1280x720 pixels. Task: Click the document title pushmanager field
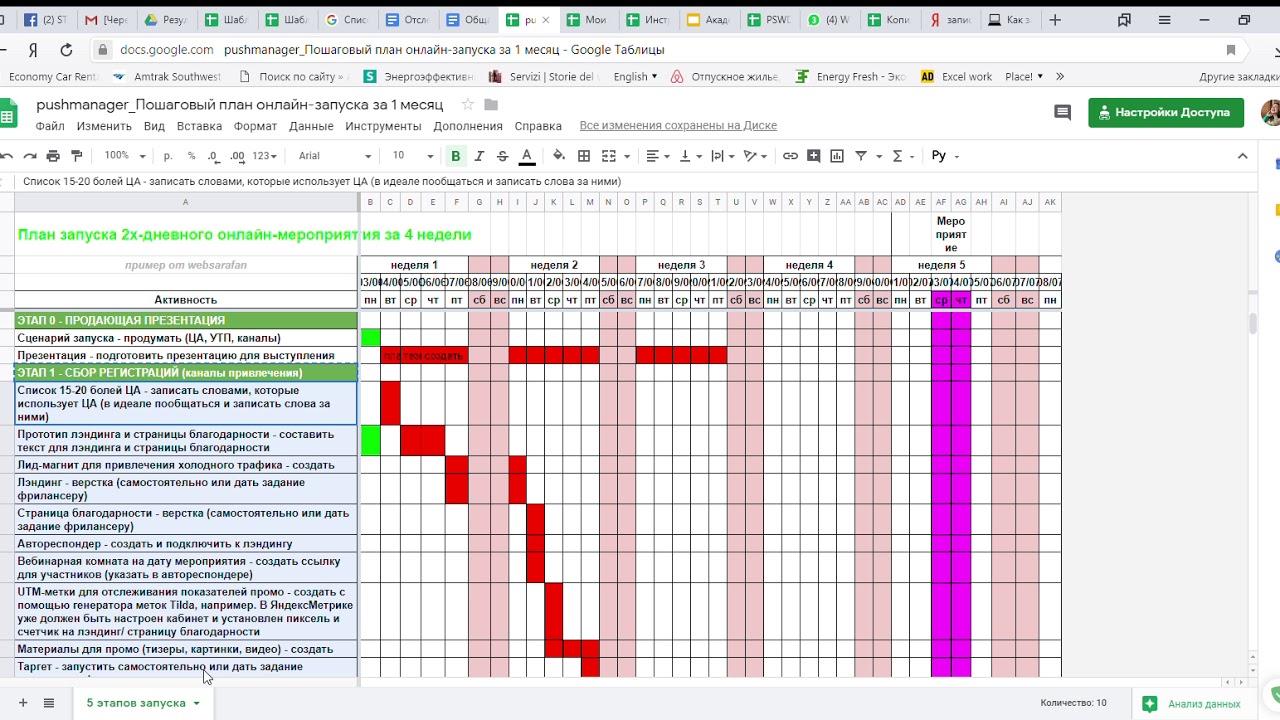pyautogui.click(x=240, y=105)
